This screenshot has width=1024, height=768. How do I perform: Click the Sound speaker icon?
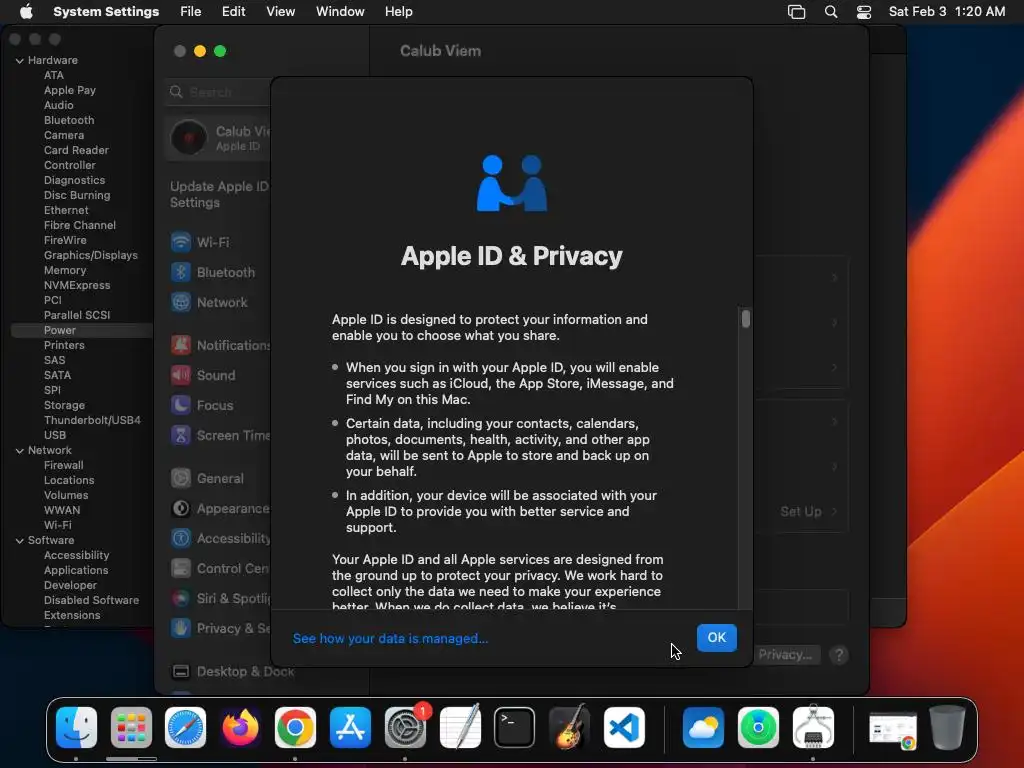[x=181, y=375]
